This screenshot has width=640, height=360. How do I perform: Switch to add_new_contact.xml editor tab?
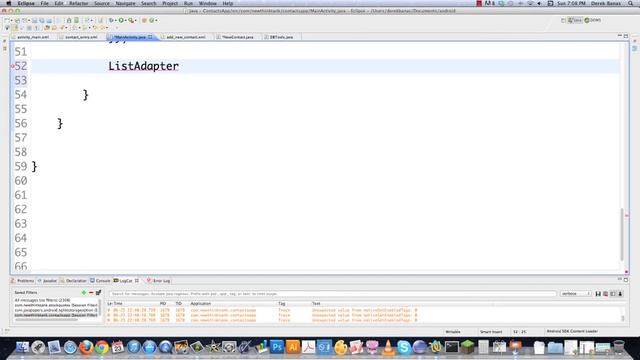click(186, 37)
